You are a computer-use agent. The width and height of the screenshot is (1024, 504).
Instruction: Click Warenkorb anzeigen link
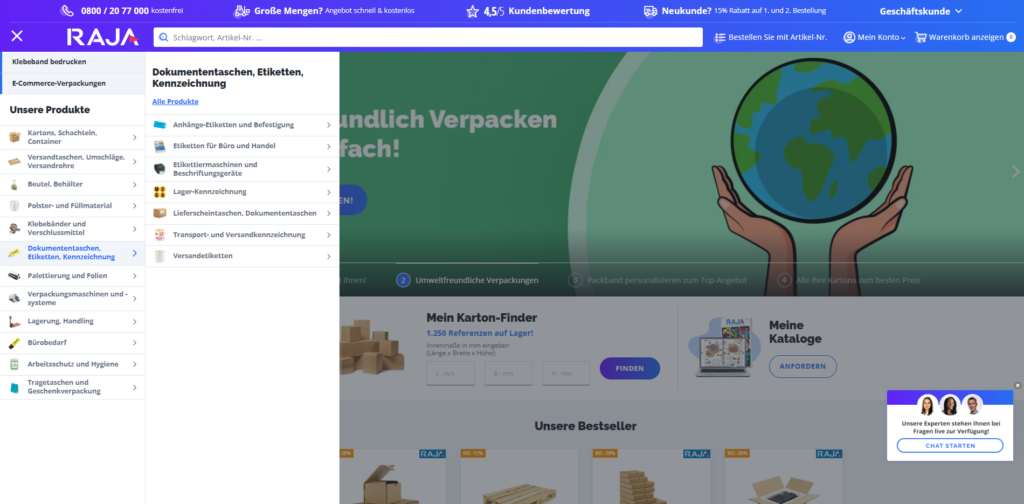point(965,37)
